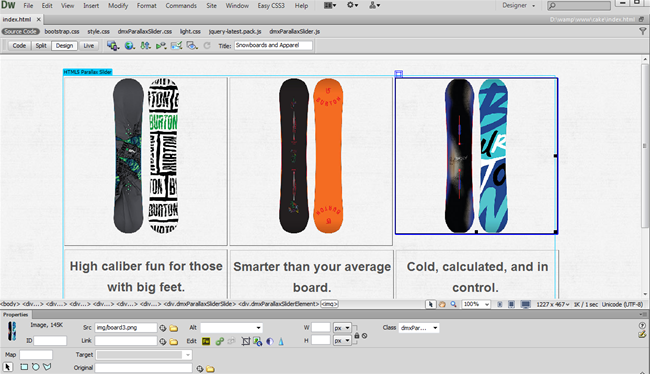Select the status bar Select tool arrow
This screenshot has height=374, width=650.
431,304
